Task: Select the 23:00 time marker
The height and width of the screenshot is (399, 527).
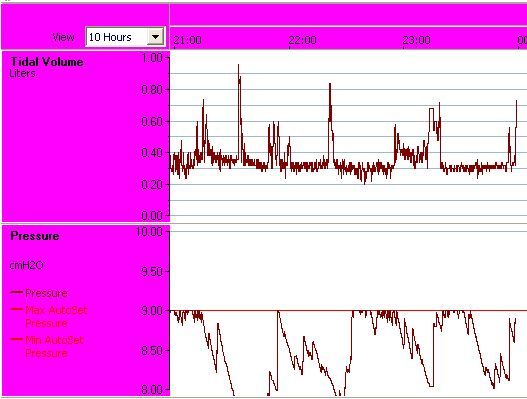Action: click(x=416, y=40)
